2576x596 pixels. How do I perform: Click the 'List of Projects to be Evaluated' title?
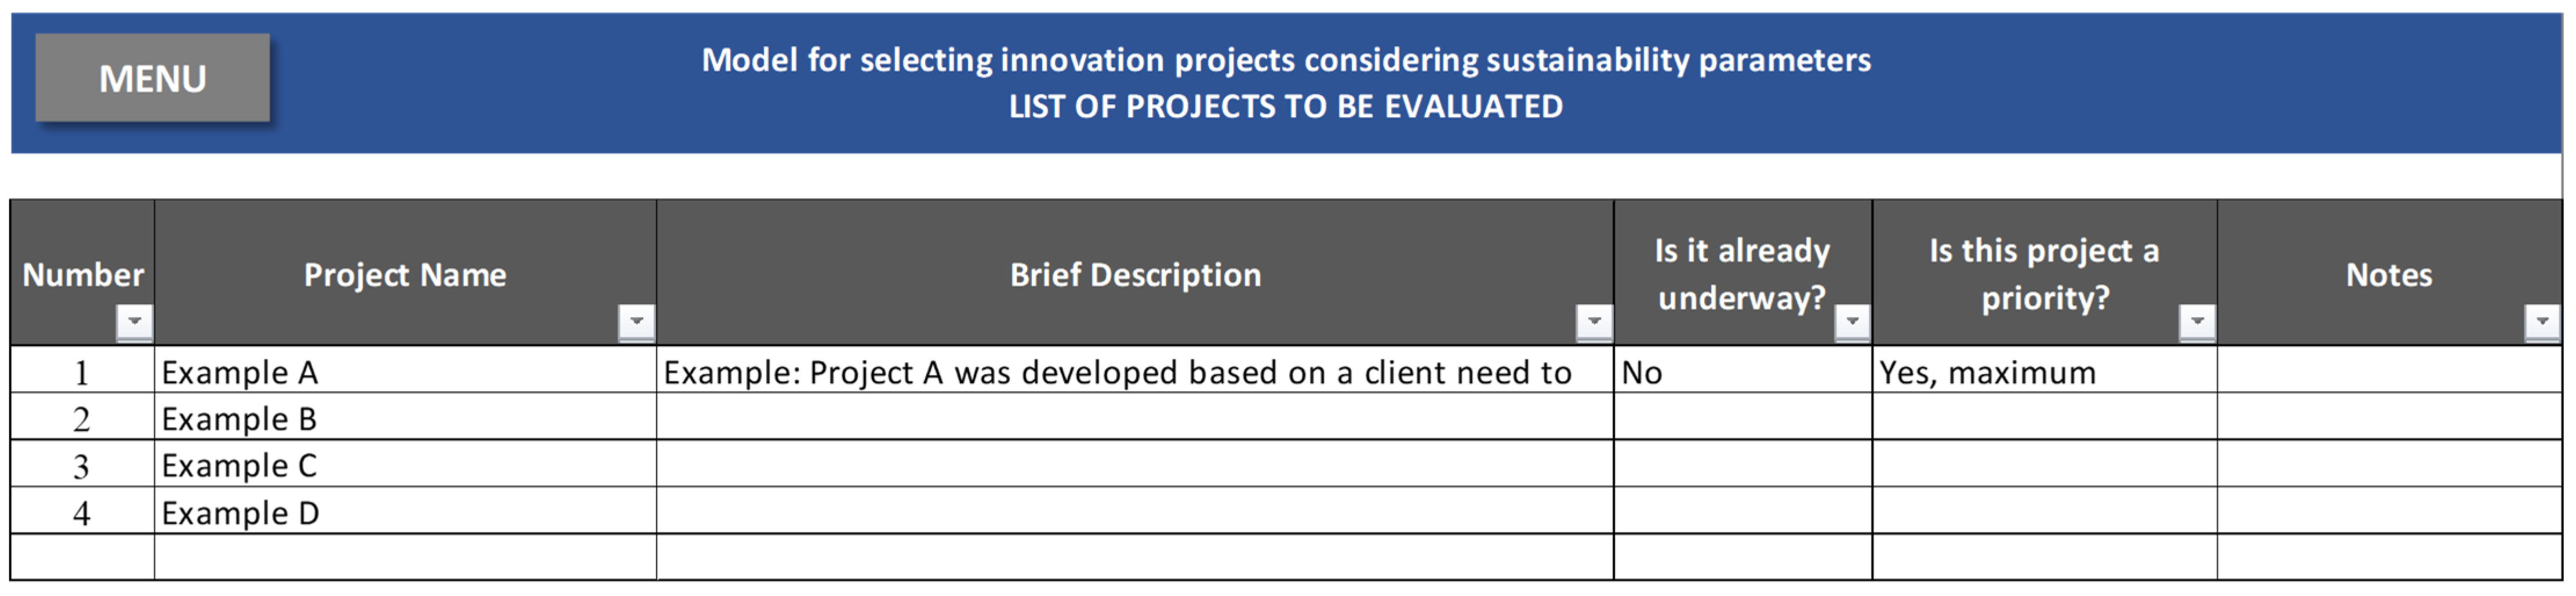(1285, 106)
